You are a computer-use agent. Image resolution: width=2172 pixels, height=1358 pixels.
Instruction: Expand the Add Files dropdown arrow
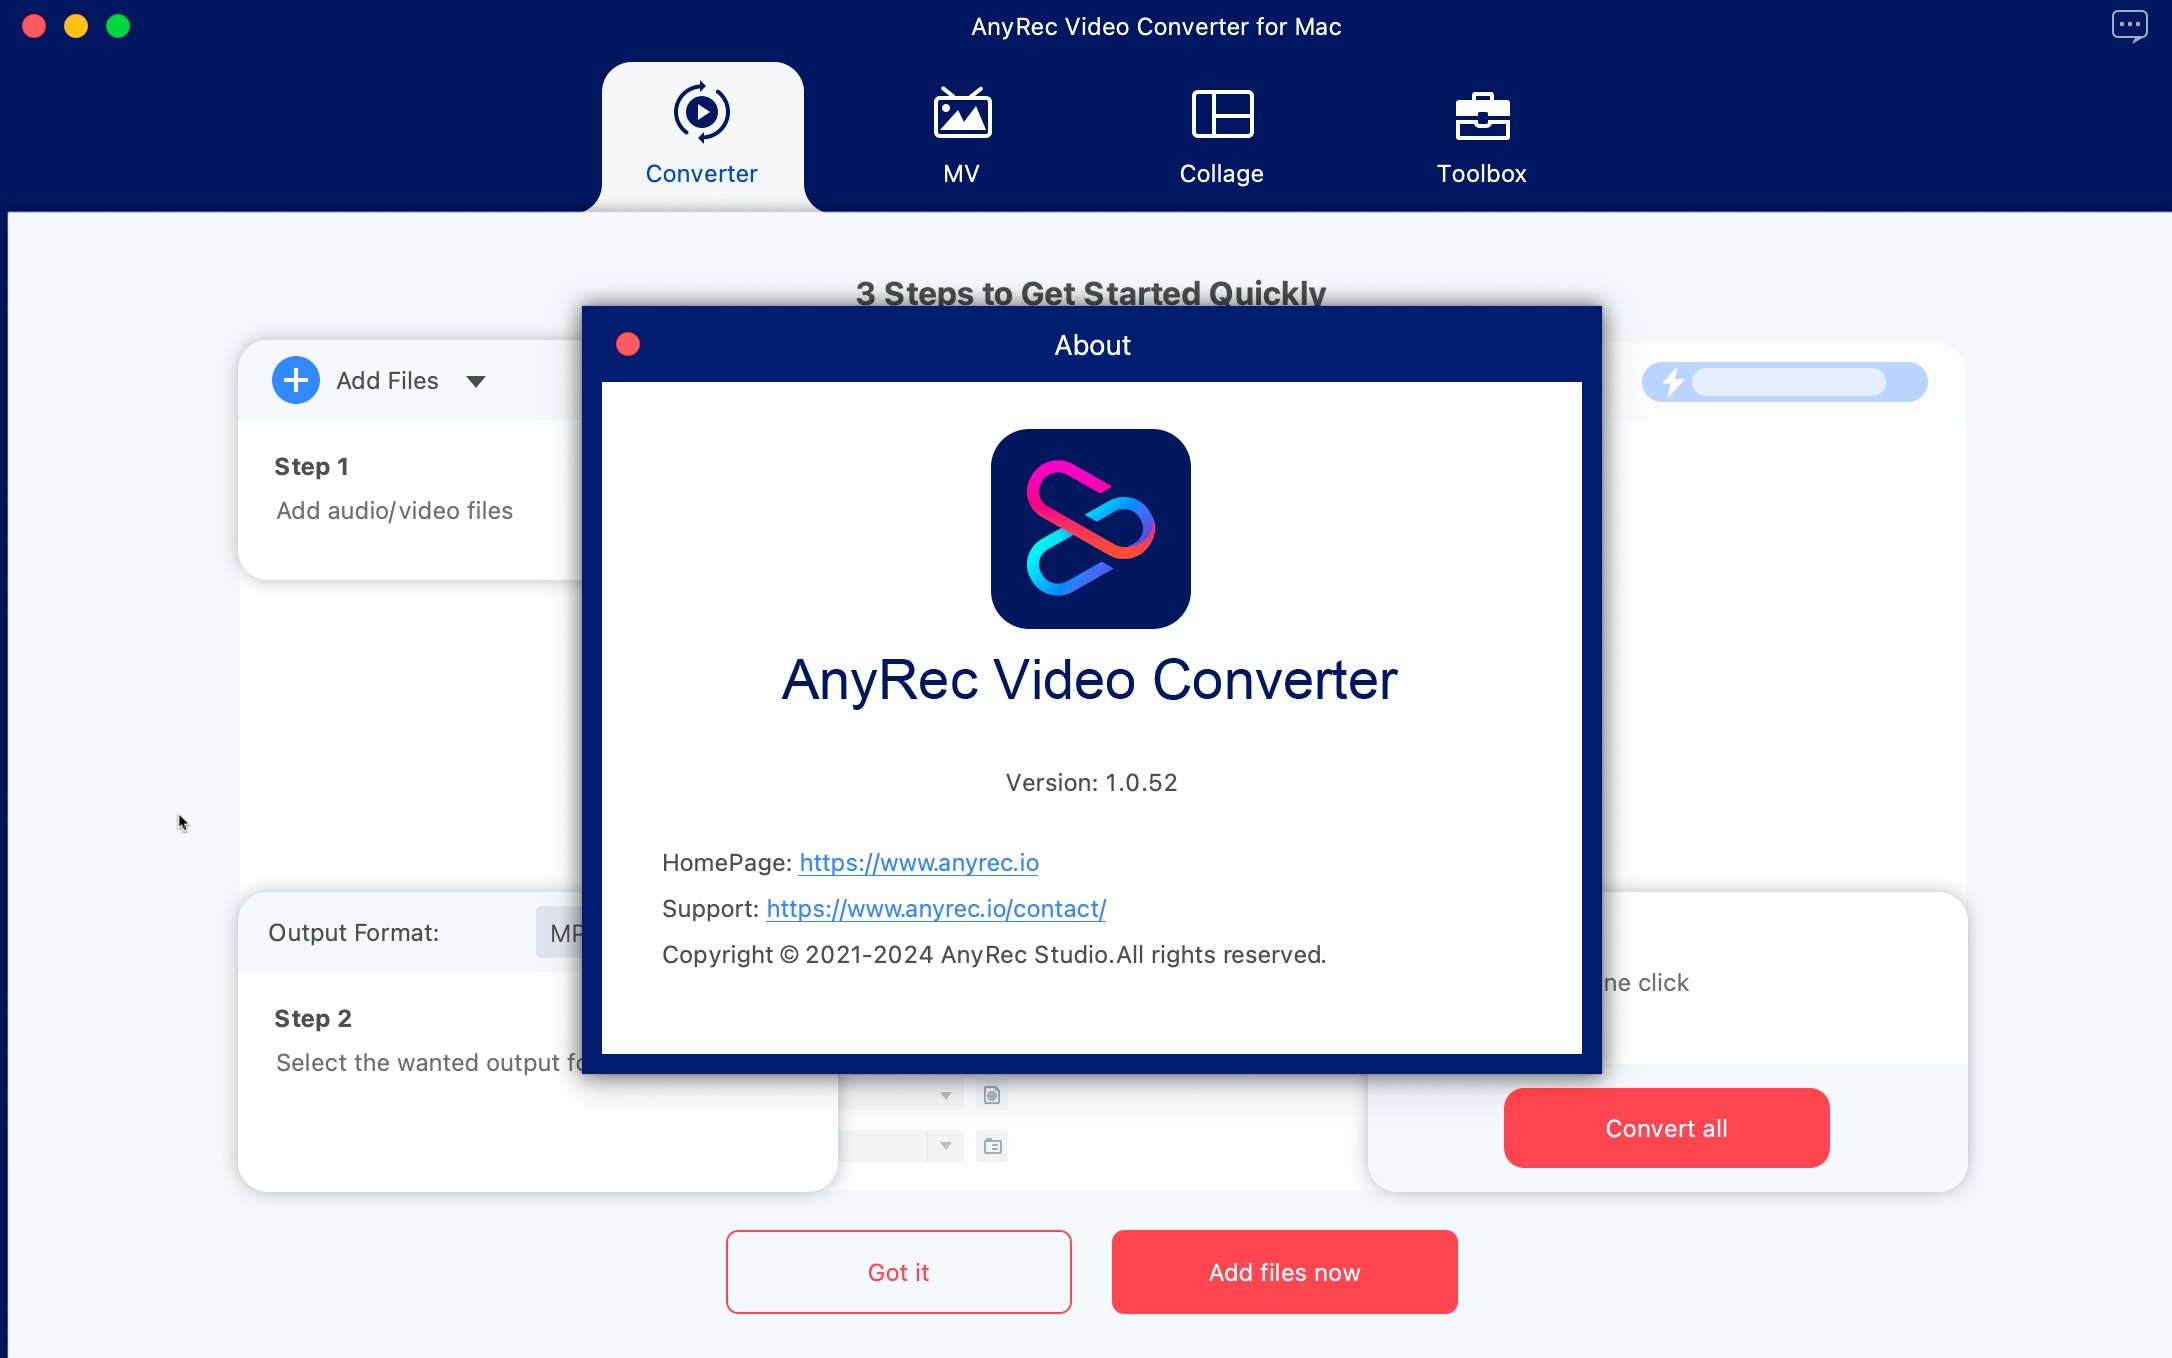pos(476,381)
